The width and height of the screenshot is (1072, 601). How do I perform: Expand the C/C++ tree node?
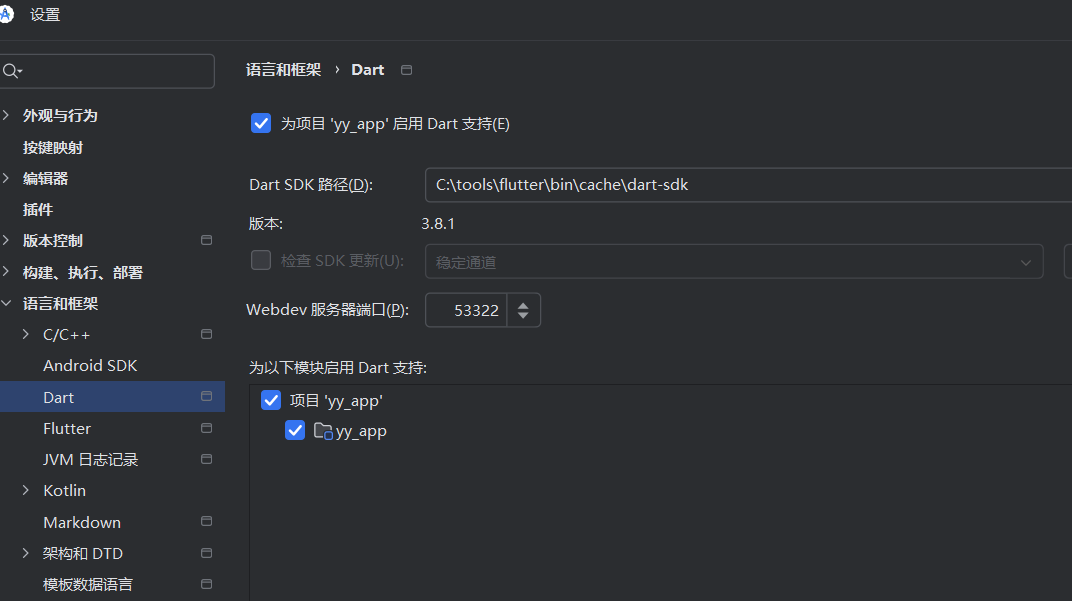(26, 333)
